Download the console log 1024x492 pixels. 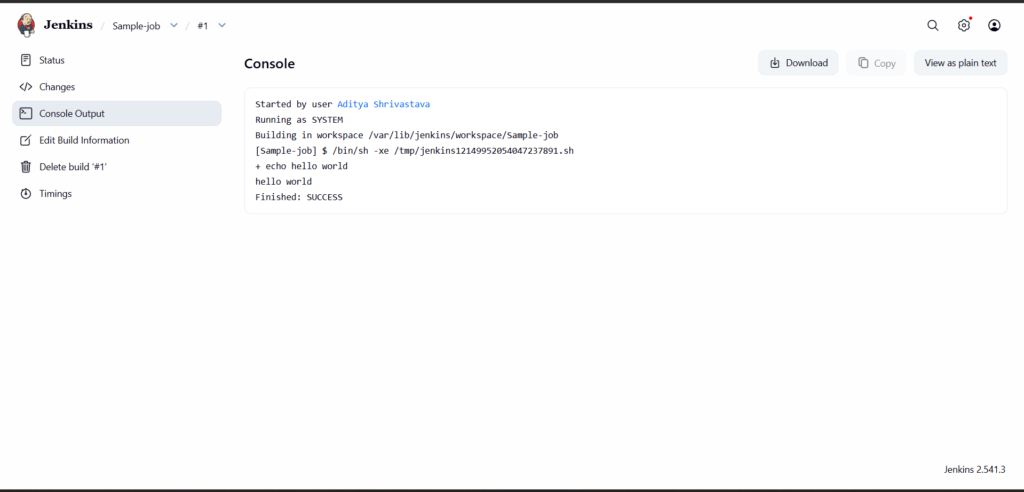(798, 63)
